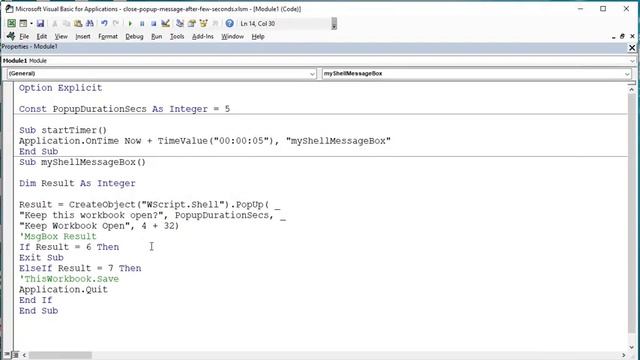The height and width of the screenshot is (360, 640).
Task: Close the Properties - Module1 panel
Action: [632, 48]
